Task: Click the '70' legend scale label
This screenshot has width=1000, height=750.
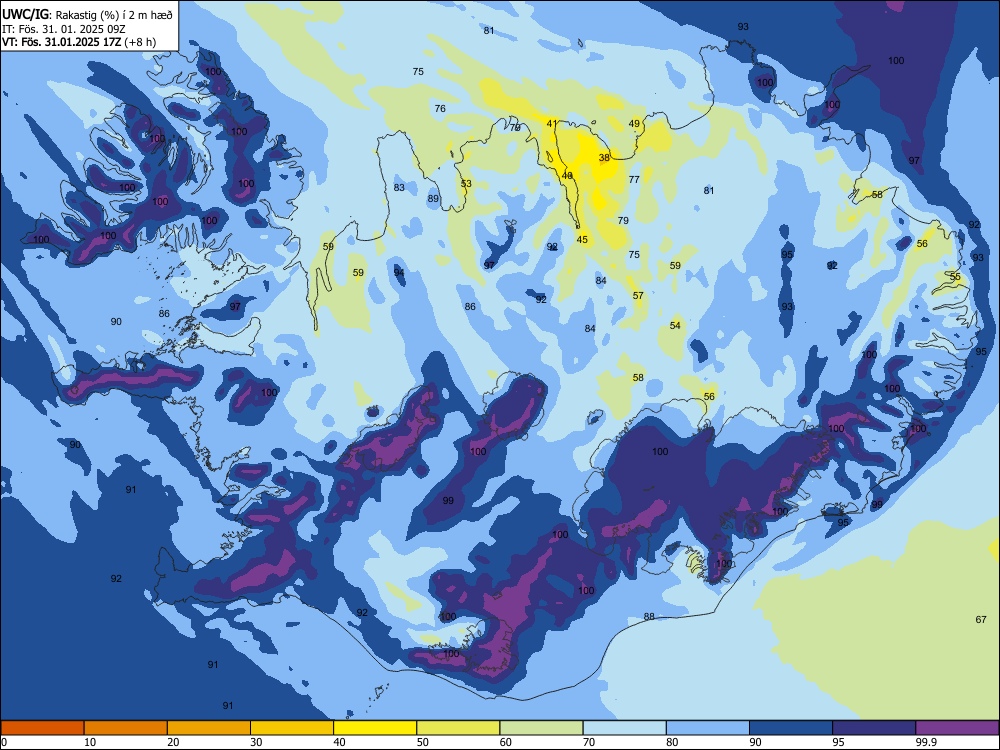Action: point(589,742)
